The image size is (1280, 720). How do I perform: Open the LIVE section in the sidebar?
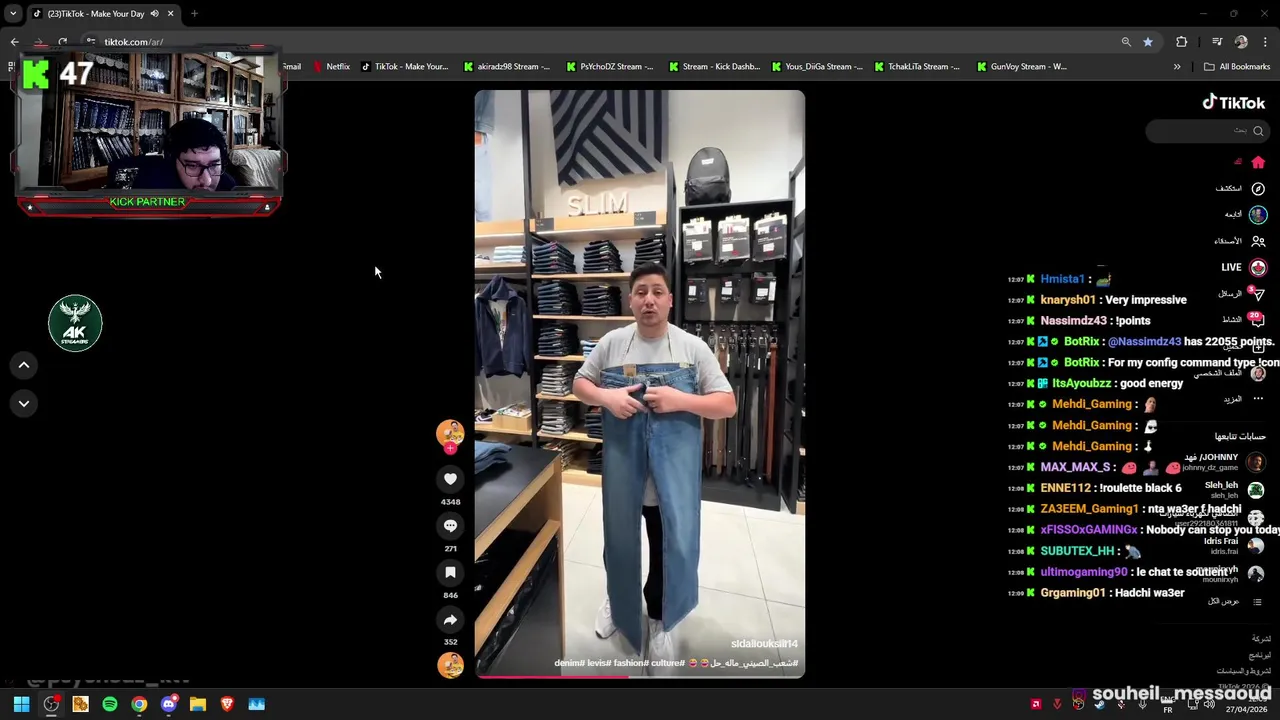1243,267
